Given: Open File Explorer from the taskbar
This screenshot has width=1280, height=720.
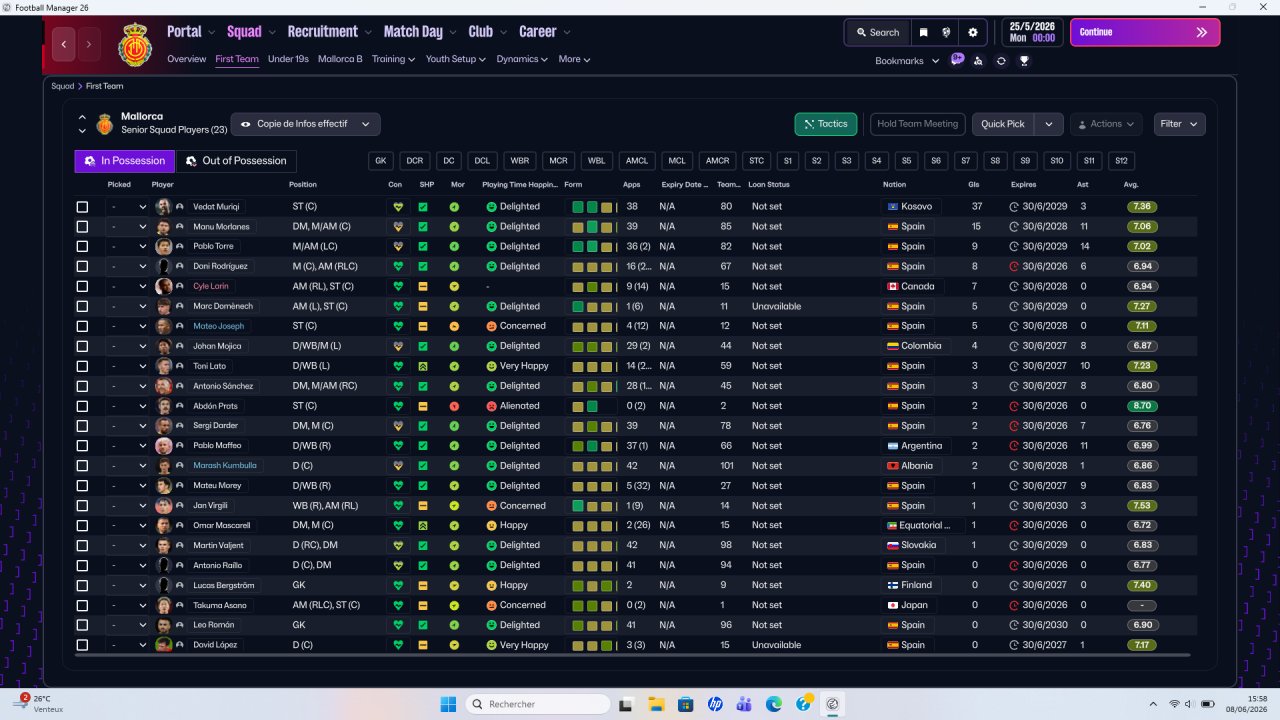Looking at the screenshot, I should pos(656,704).
